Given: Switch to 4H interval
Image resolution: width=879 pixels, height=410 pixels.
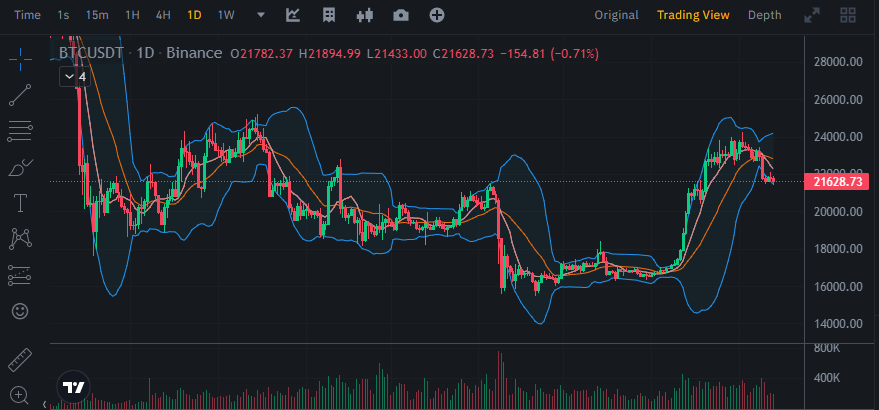Looking at the screenshot, I should [163, 15].
